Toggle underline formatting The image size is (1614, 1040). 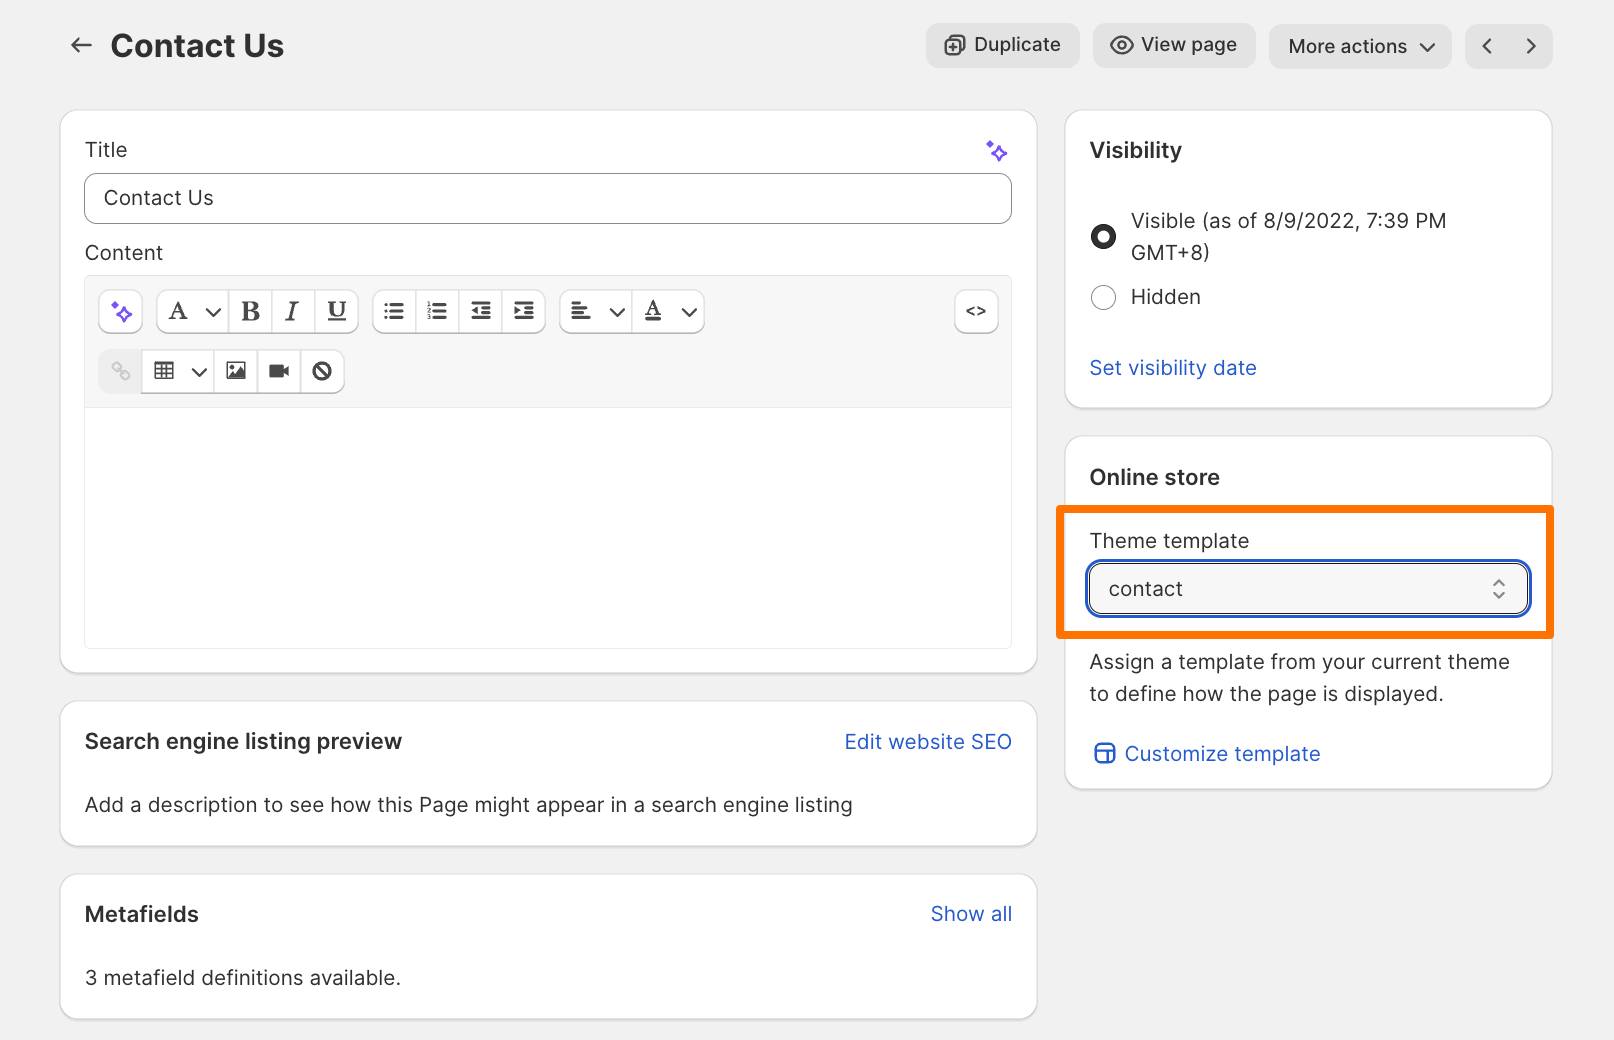336,312
